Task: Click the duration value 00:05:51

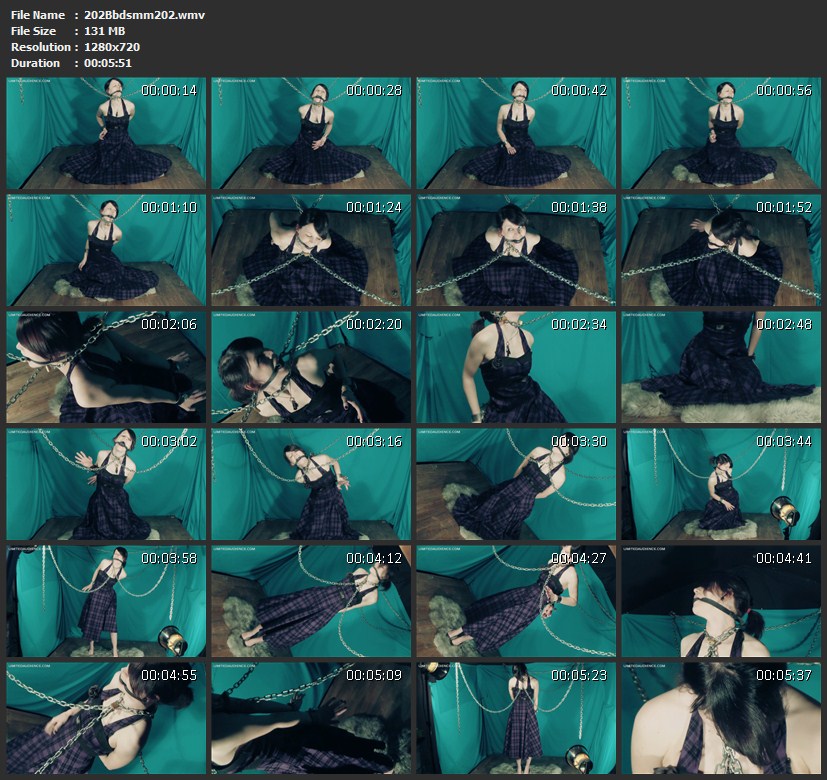Action: click(108, 63)
